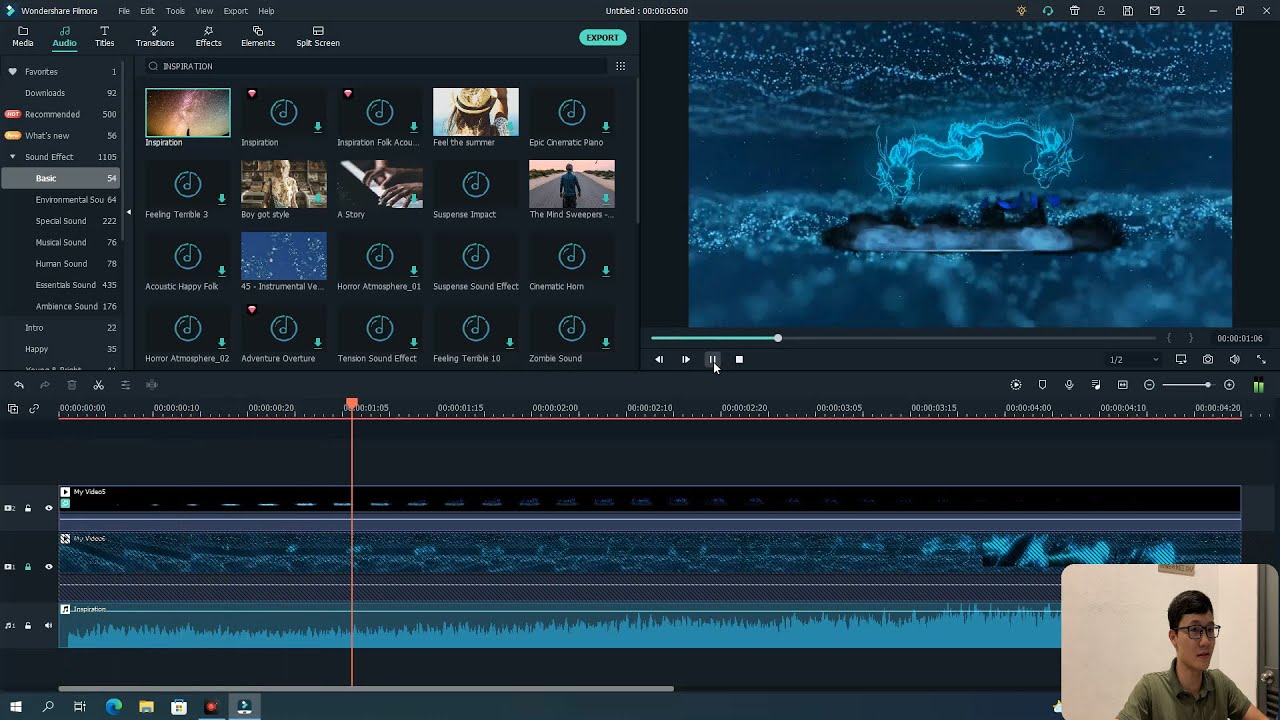Click the undo arrow in timeline toolbar

click(19, 385)
